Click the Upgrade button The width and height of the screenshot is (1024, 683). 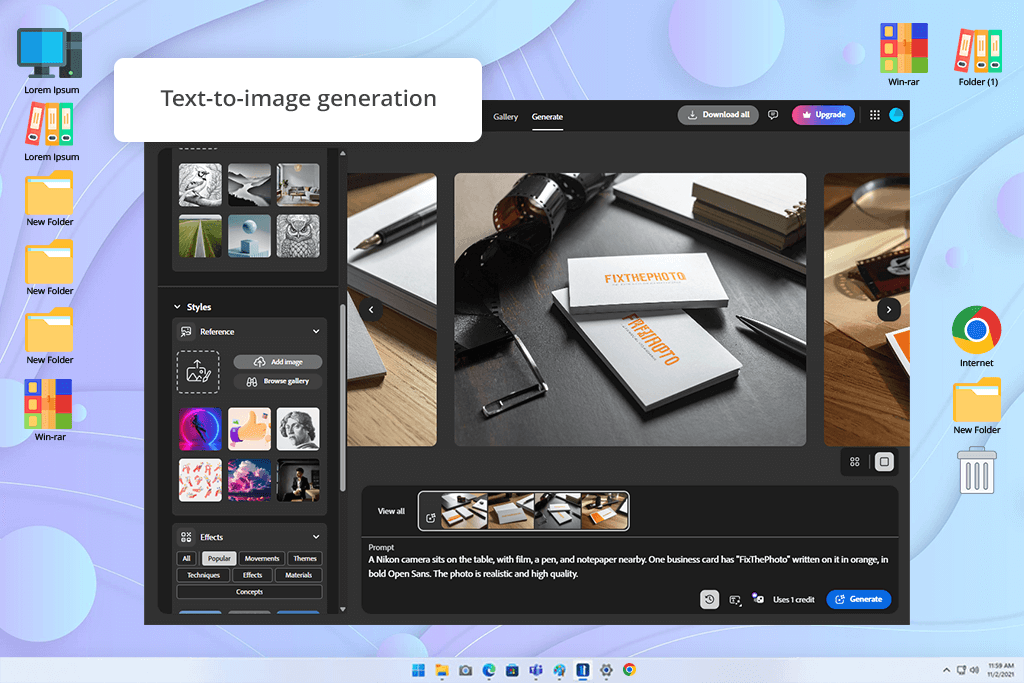pos(823,115)
